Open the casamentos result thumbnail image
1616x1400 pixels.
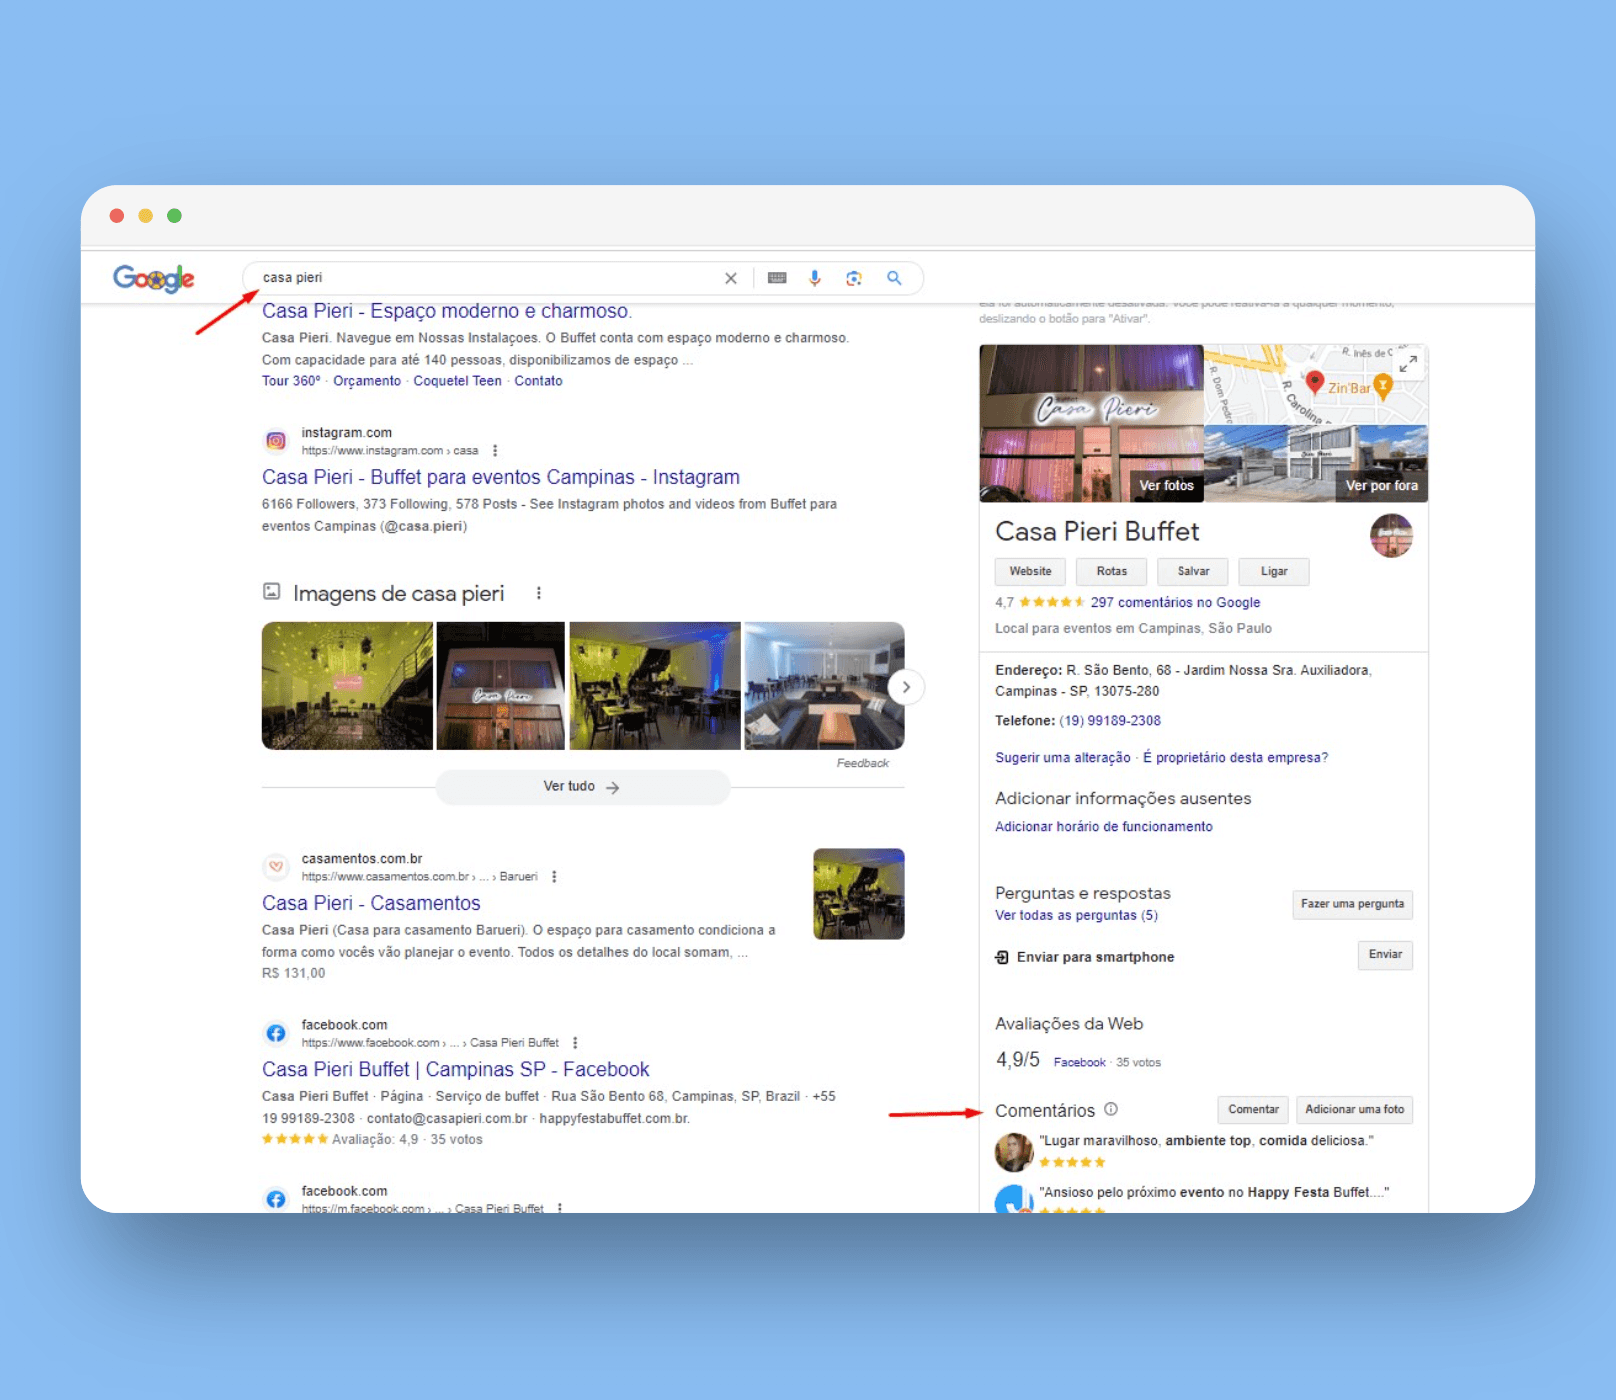point(859,894)
